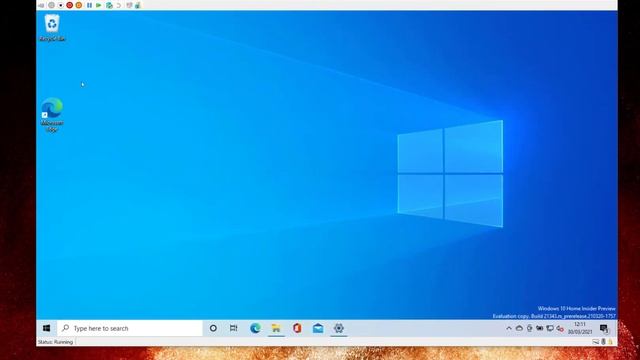Click the last toolbar icon after Enhanced Session
Screen dimensions: 640x360
tap(138, 5)
